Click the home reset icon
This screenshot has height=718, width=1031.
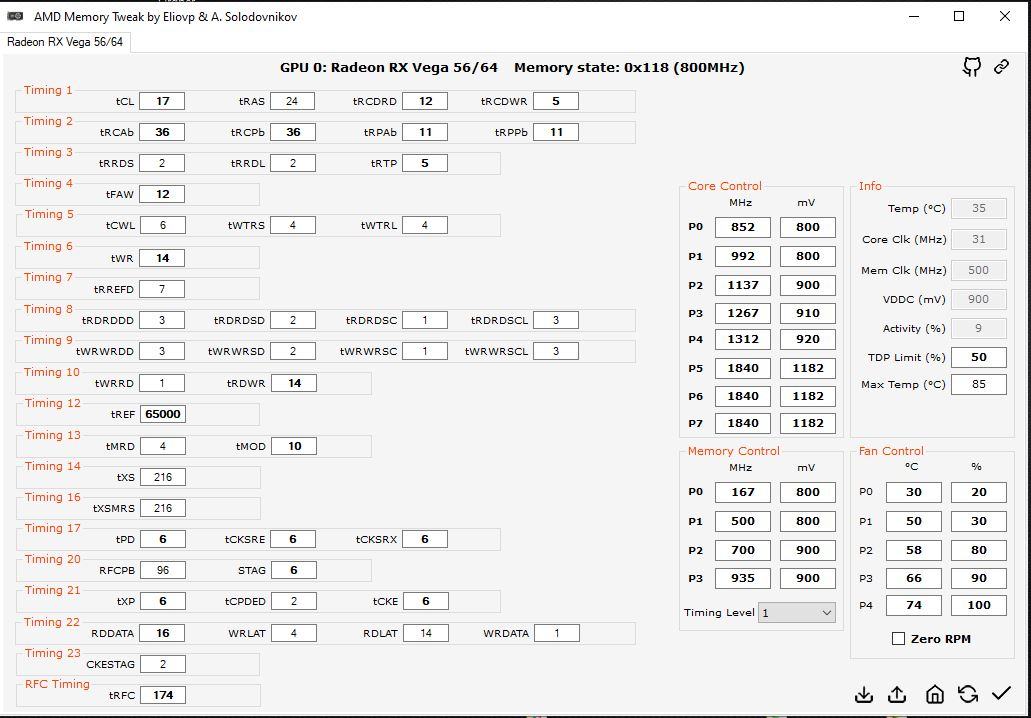(934, 694)
